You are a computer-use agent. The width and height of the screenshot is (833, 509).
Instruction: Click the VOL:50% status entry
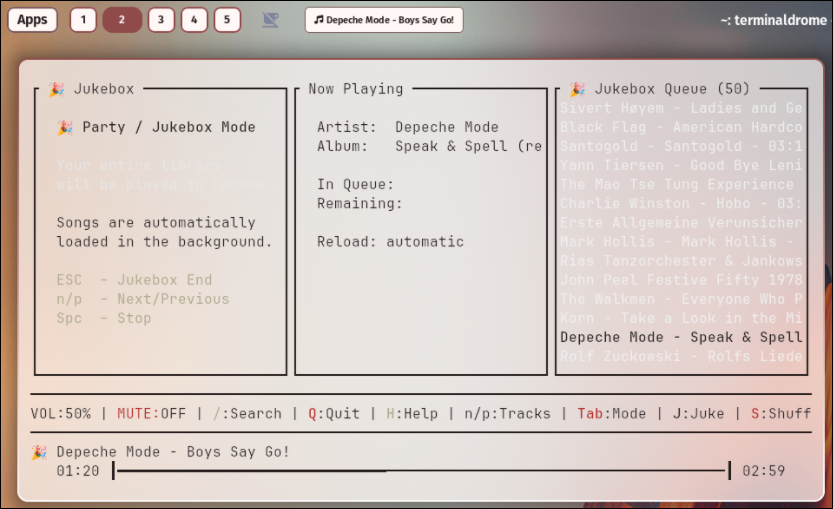[x=61, y=414]
